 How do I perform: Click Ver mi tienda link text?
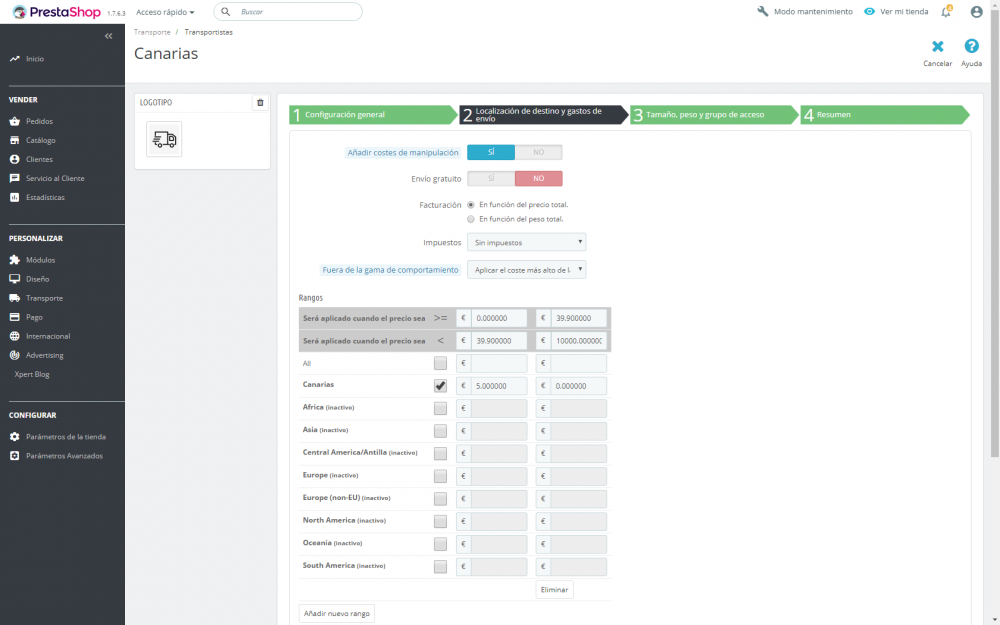tap(904, 11)
